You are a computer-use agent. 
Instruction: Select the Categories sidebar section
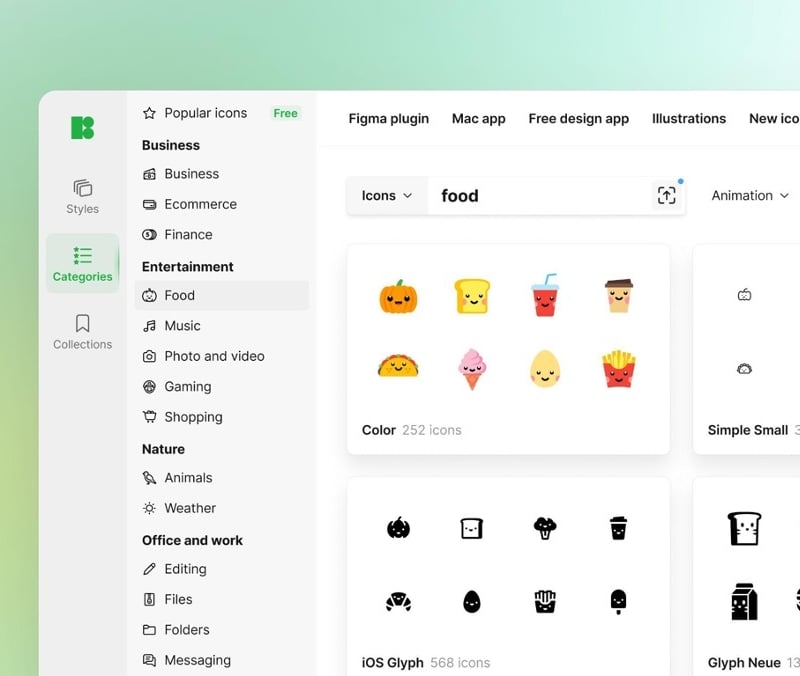click(82, 264)
